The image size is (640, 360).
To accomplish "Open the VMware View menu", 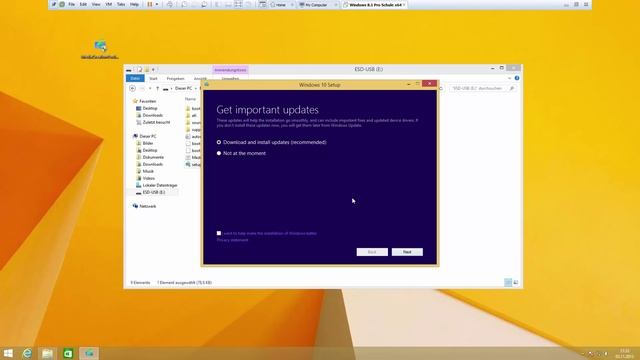I will coord(96,4).
